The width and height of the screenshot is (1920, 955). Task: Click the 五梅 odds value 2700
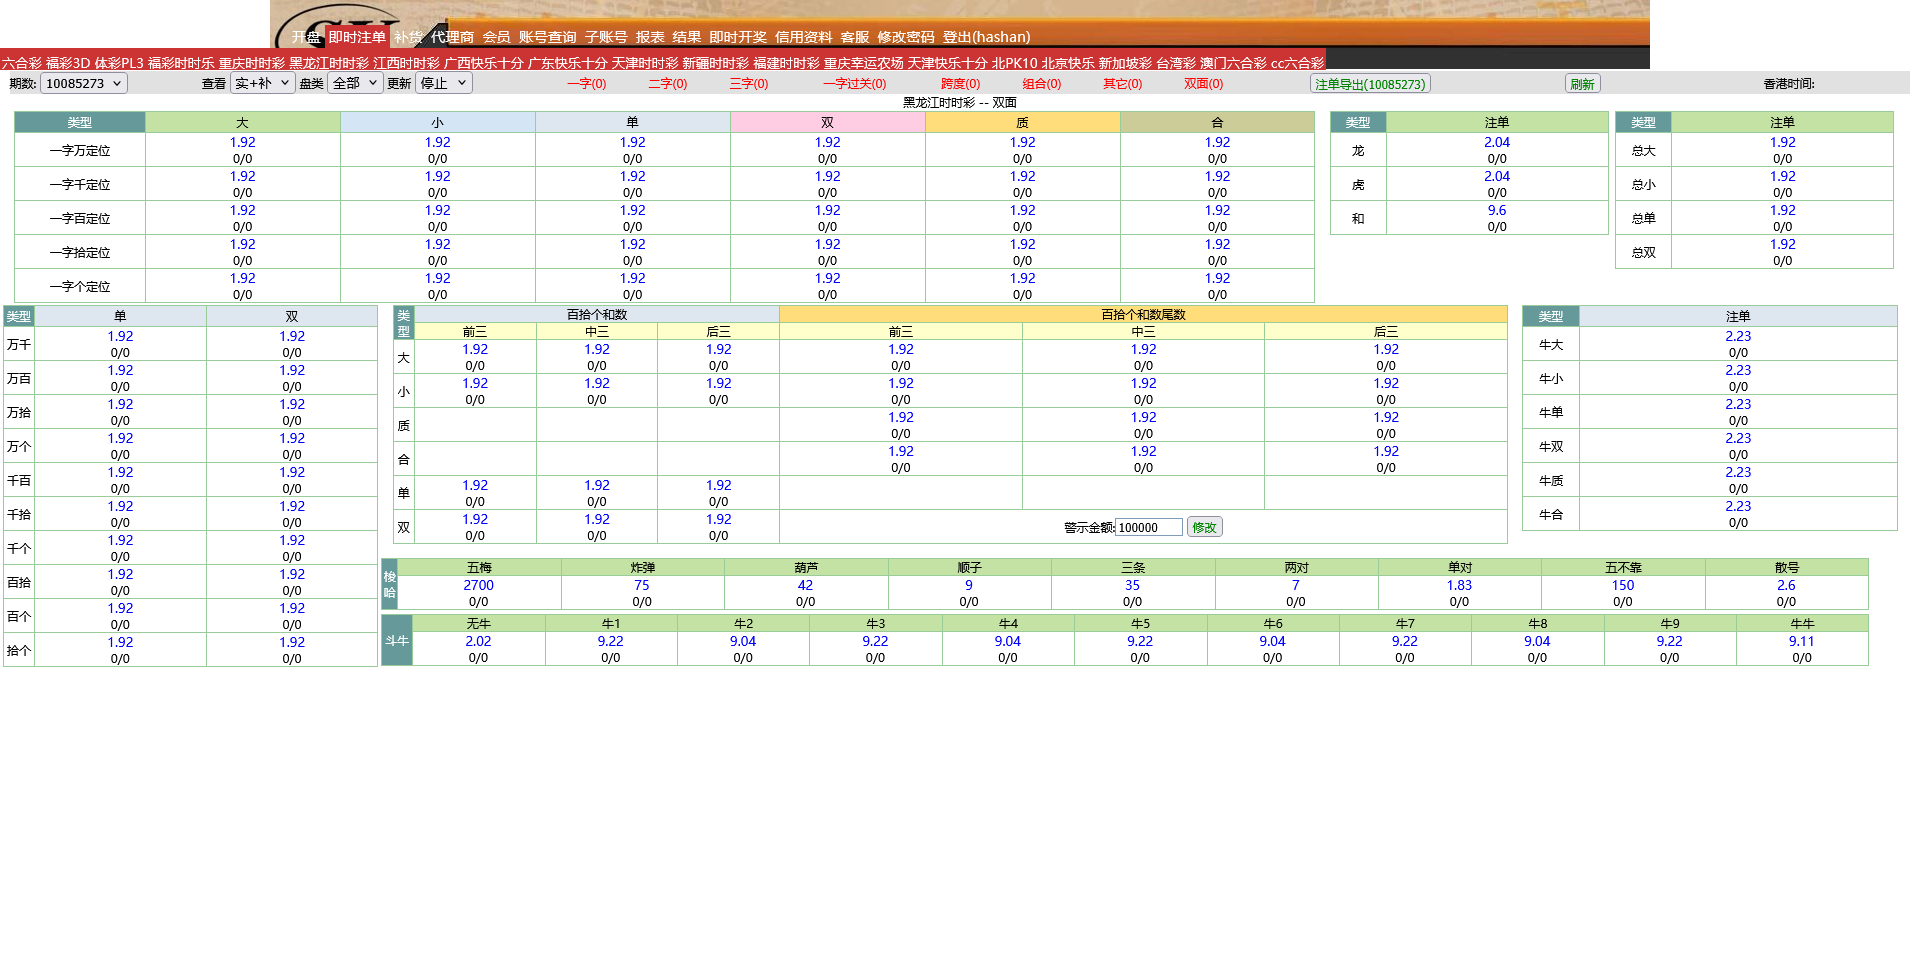pyautogui.click(x=478, y=585)
